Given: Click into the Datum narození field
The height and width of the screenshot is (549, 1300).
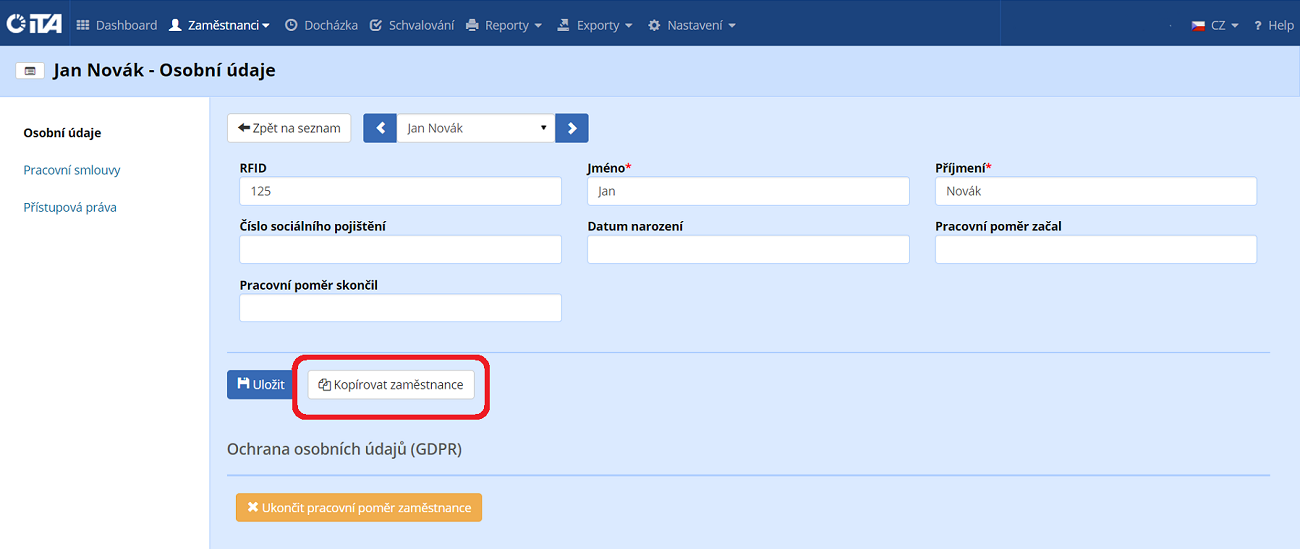Looking at the screenshot, I should (748, 250).
